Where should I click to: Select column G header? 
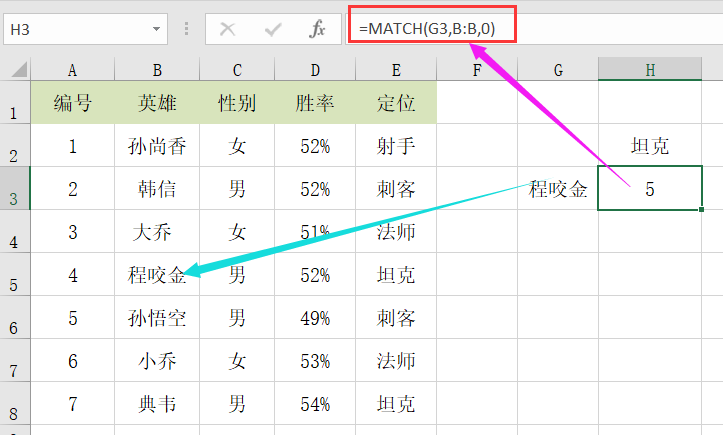(x=558, y=70)
